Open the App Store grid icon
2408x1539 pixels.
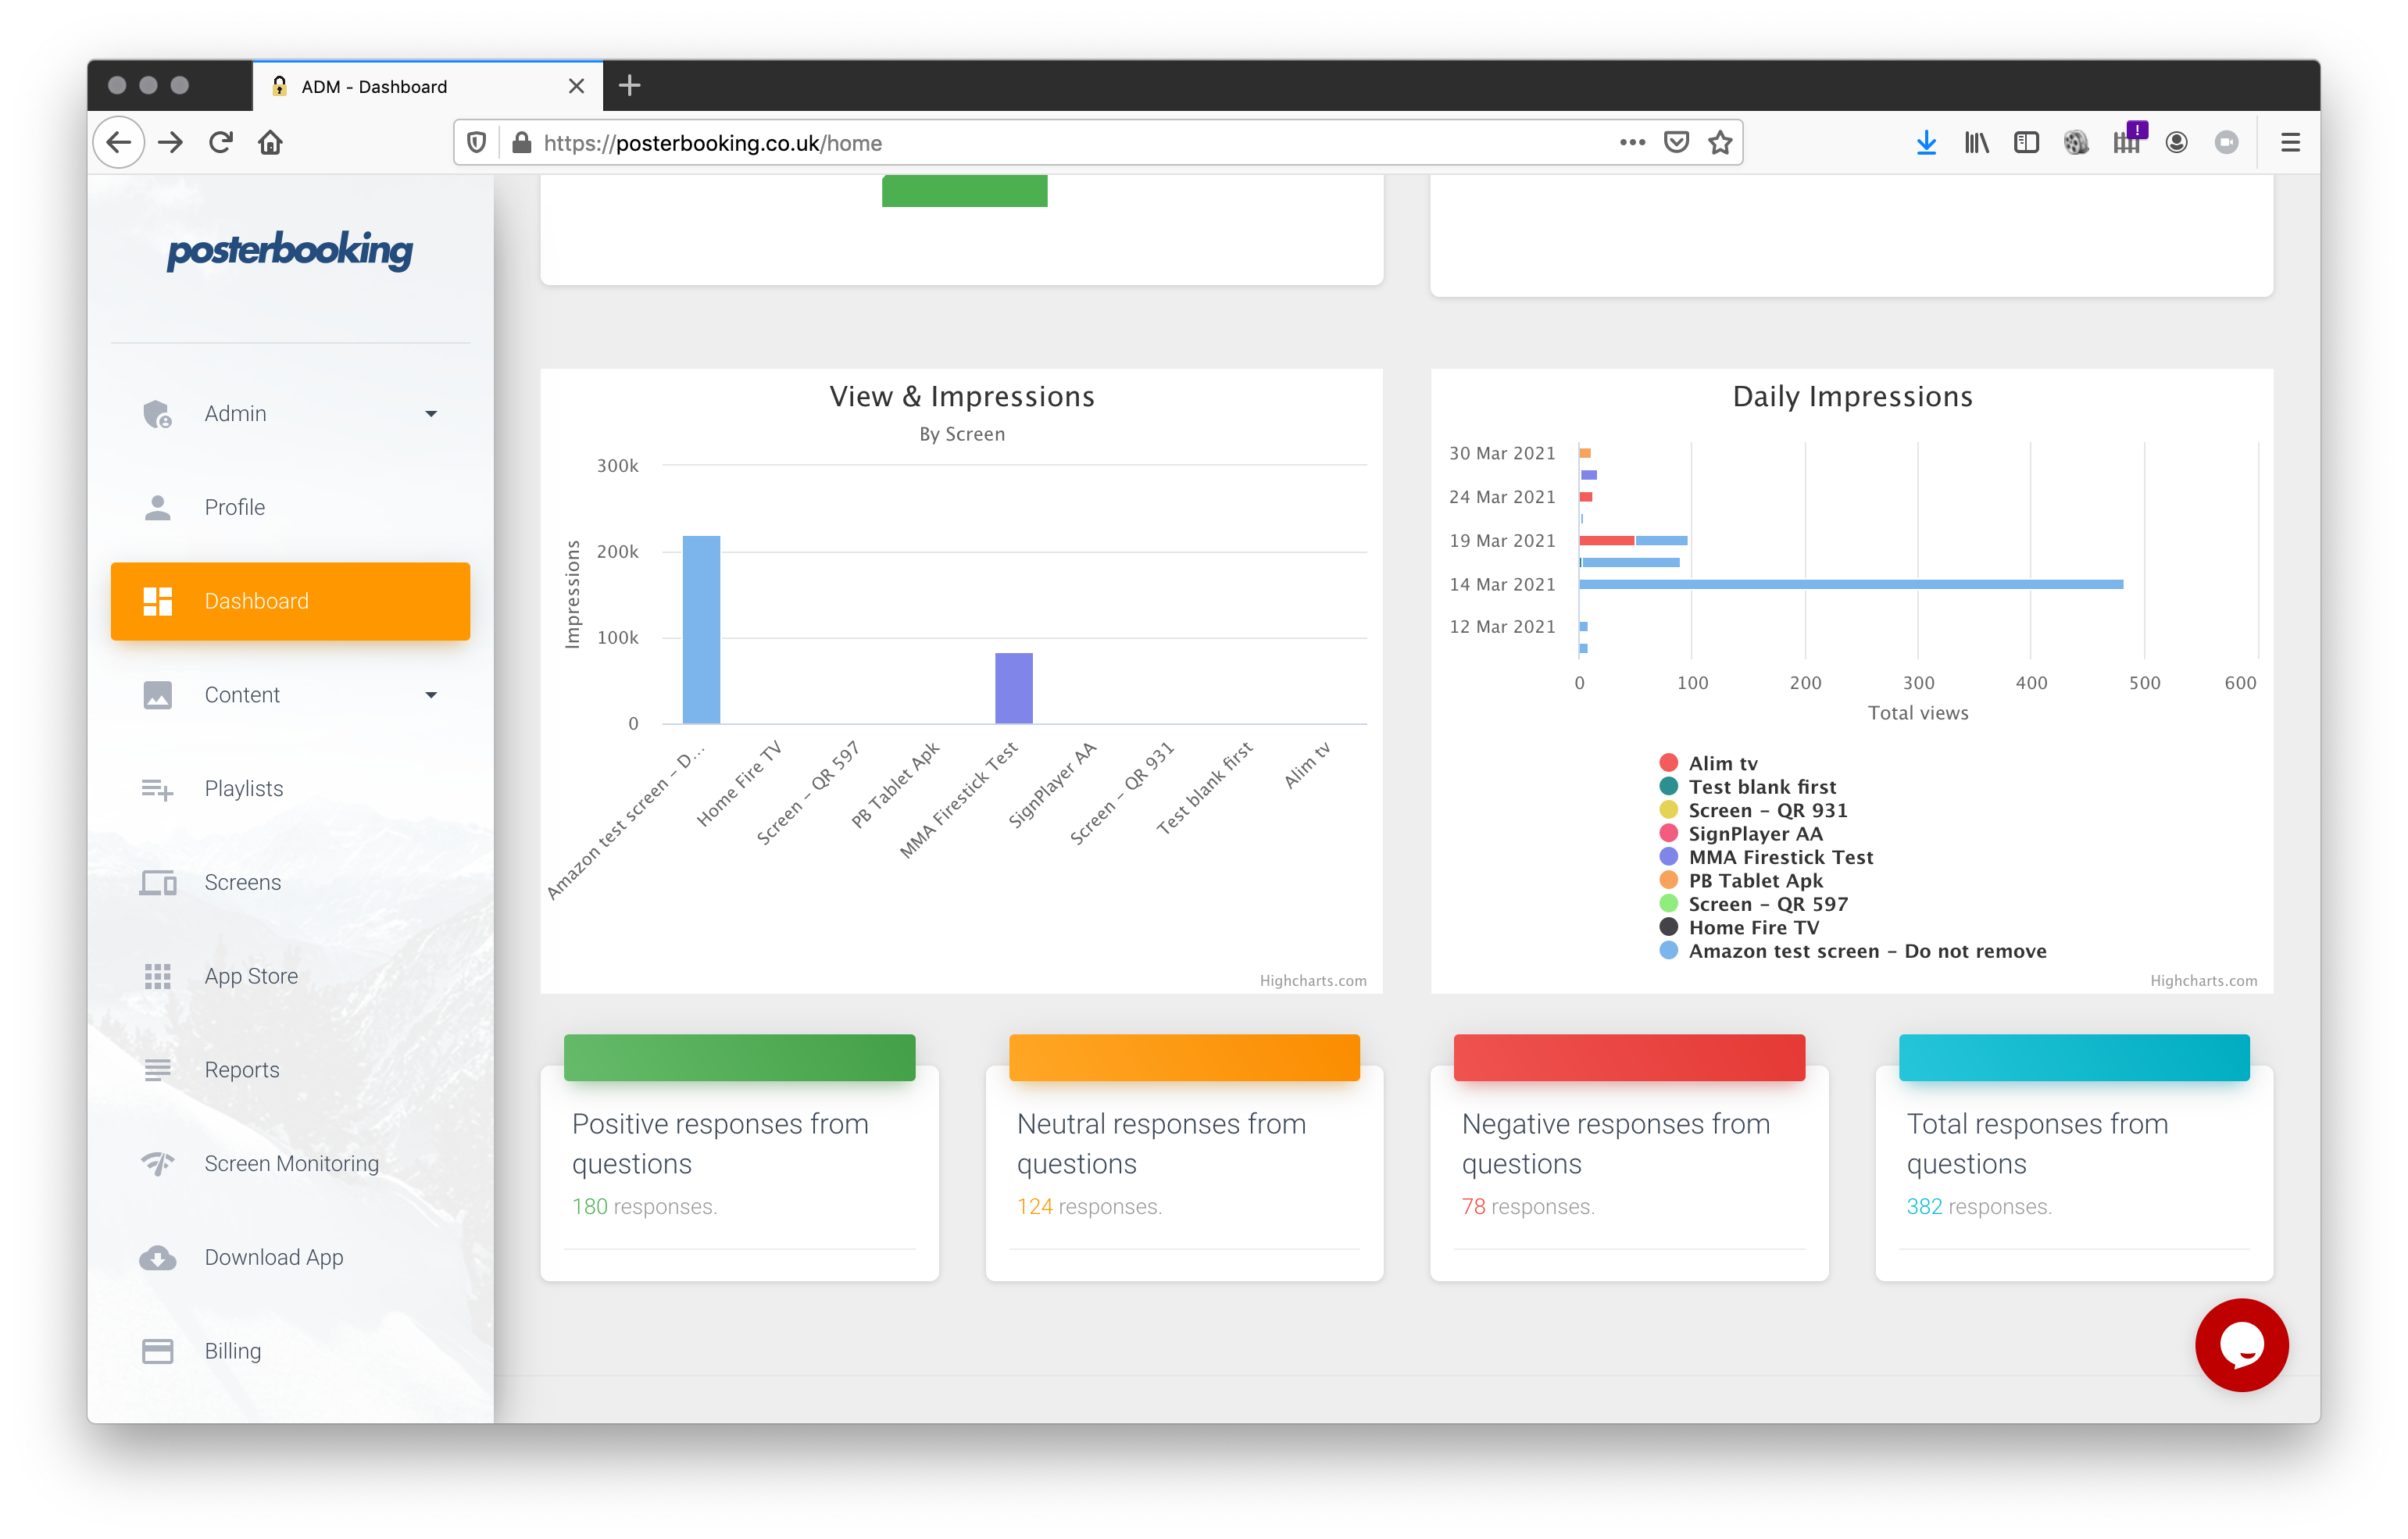pos(157,976)
